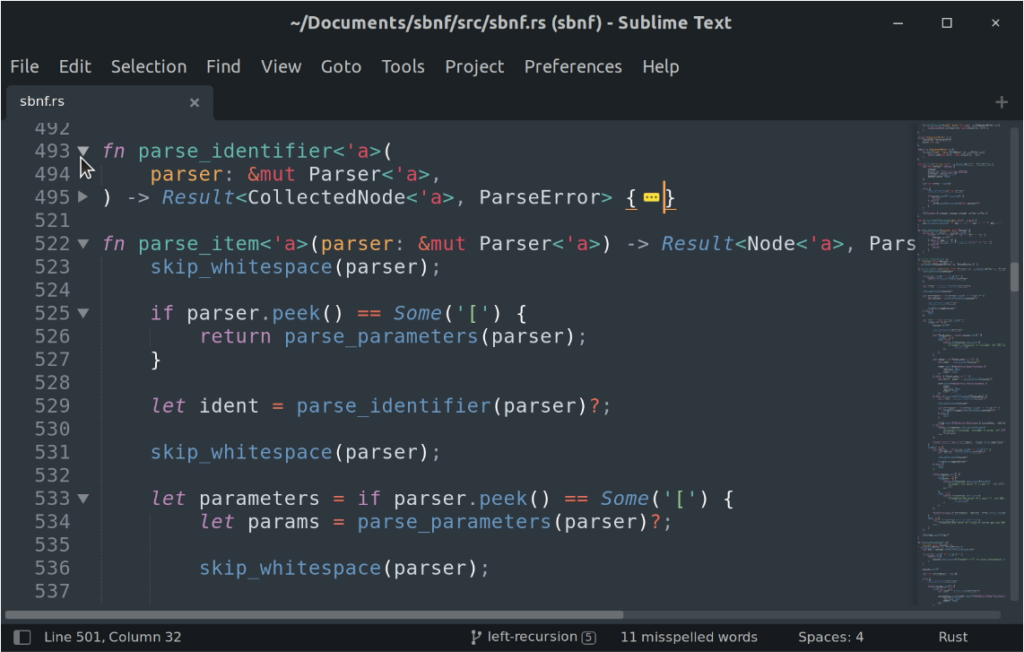Toggle the side bar icon in status bar

point(22,637)
